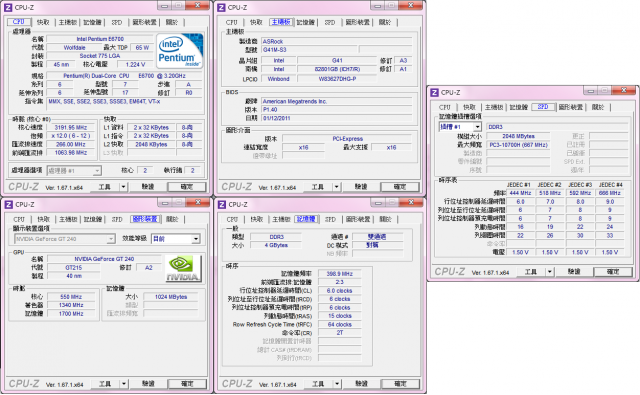Open 關於 tab in GeForce GT 240 window

click(172, 219)
